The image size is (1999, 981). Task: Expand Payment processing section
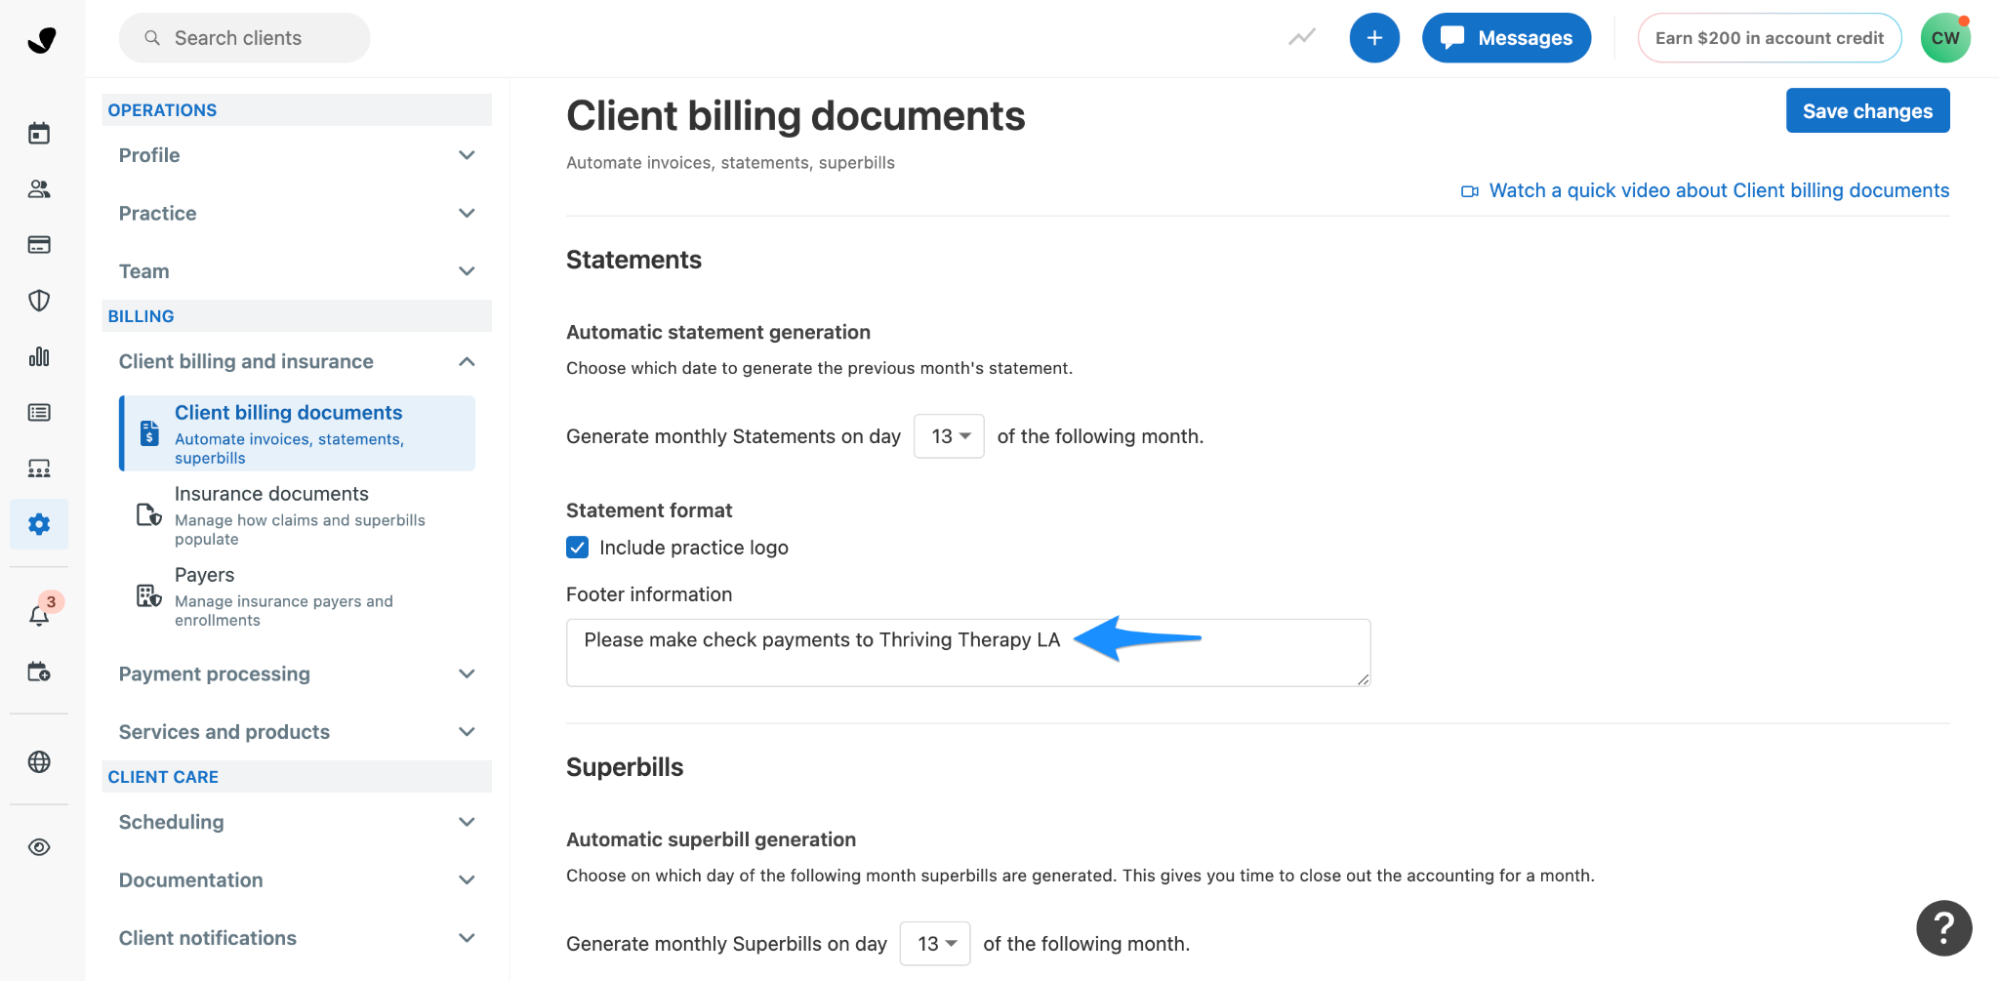296,674
